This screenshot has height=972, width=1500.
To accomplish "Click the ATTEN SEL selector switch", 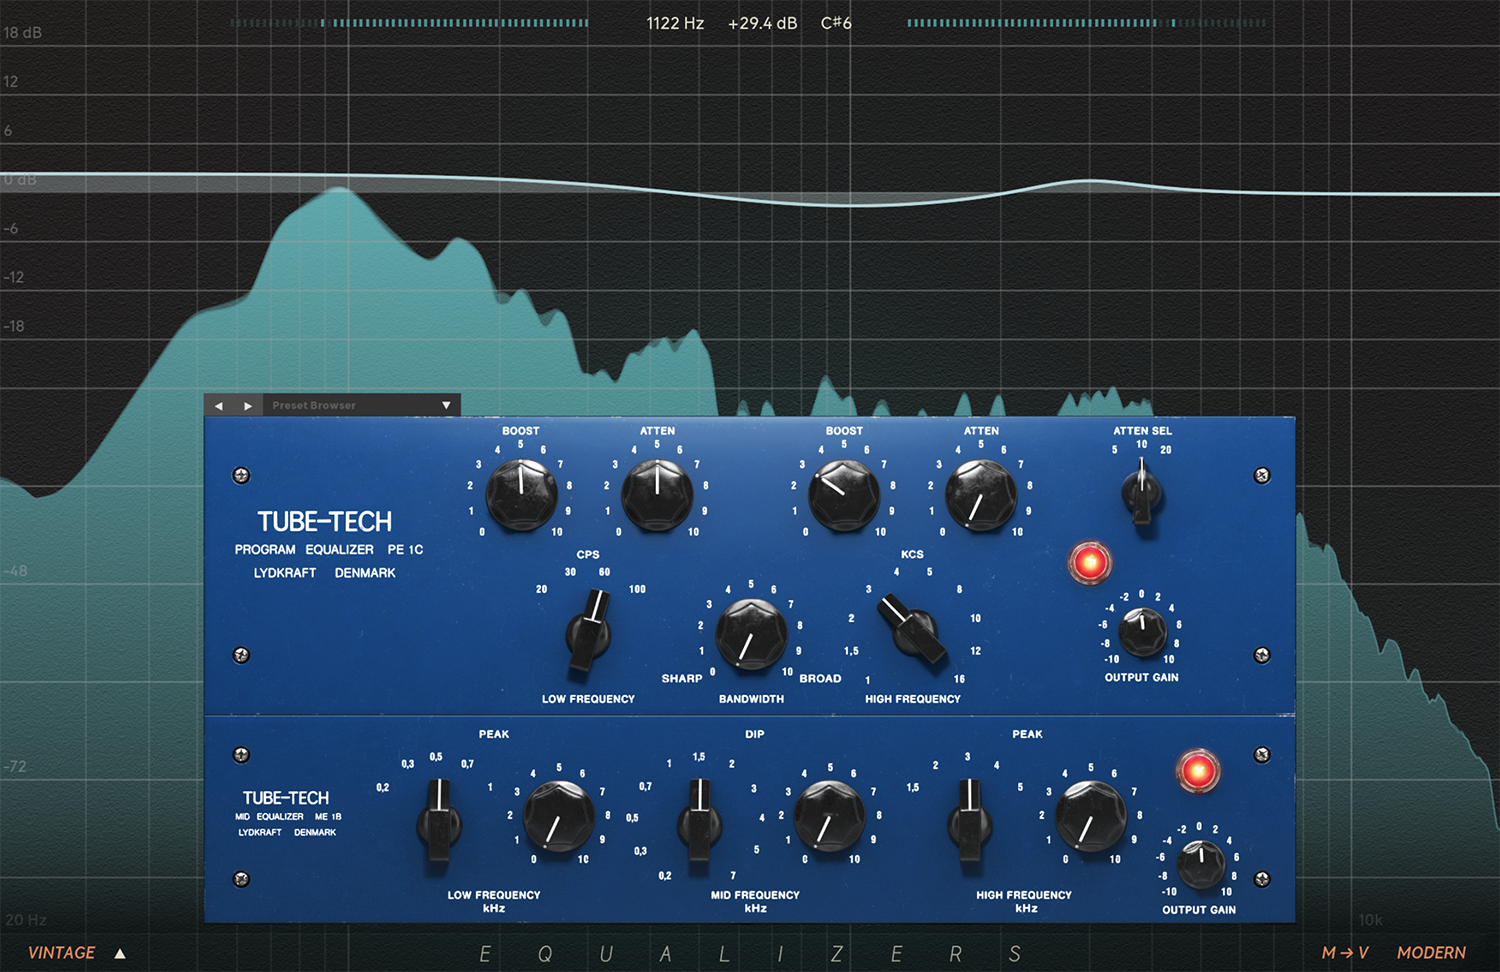I will click(1141, 491).
